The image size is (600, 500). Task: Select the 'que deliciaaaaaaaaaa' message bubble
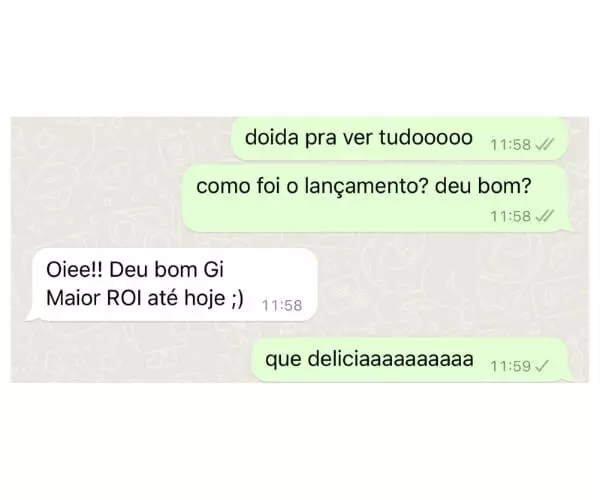pos(413,360)
